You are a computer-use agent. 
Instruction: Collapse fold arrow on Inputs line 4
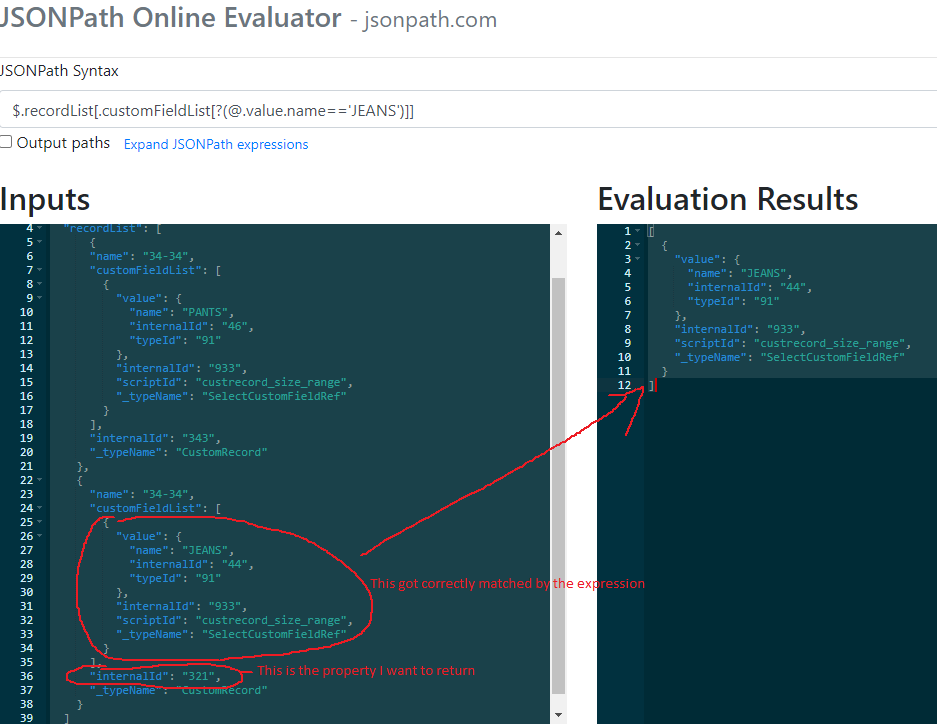point(39,228)
